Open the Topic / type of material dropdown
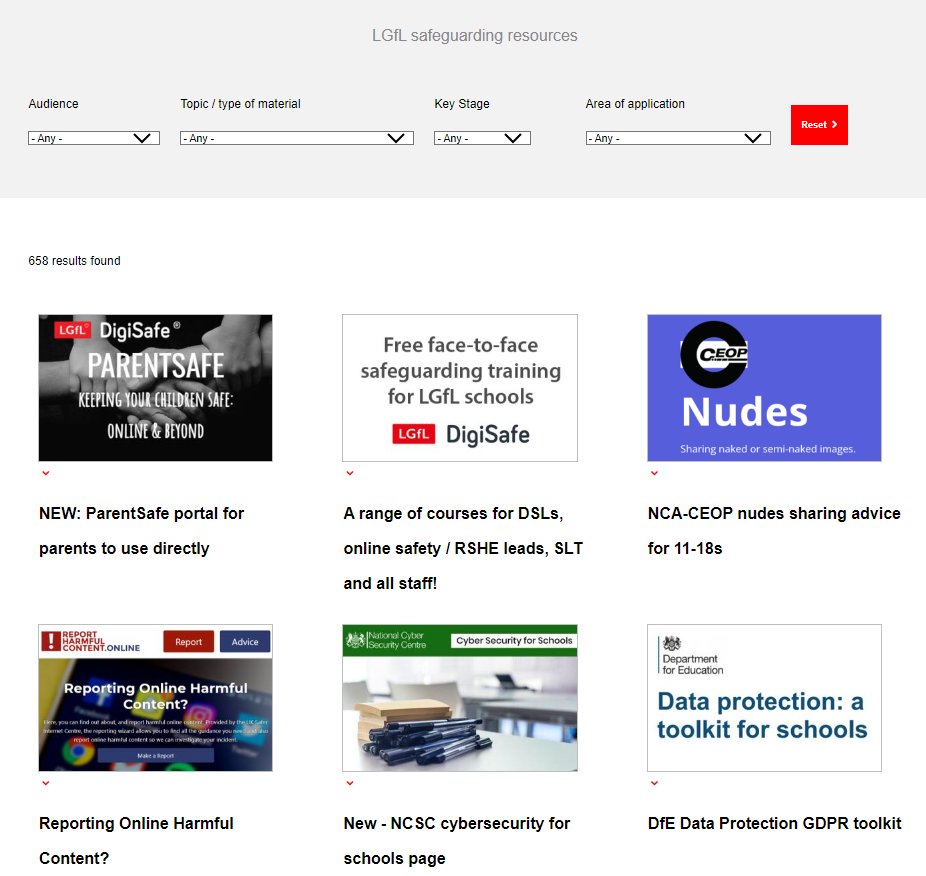926x876 pixels. click(x=296, y=138)
